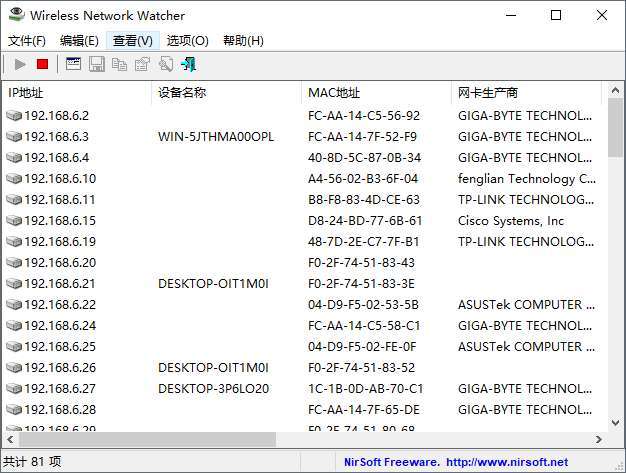This screenshot has width=626, height=473.
Task: Sort by the 网卡生产商 column header
Action: pos(526,93)
